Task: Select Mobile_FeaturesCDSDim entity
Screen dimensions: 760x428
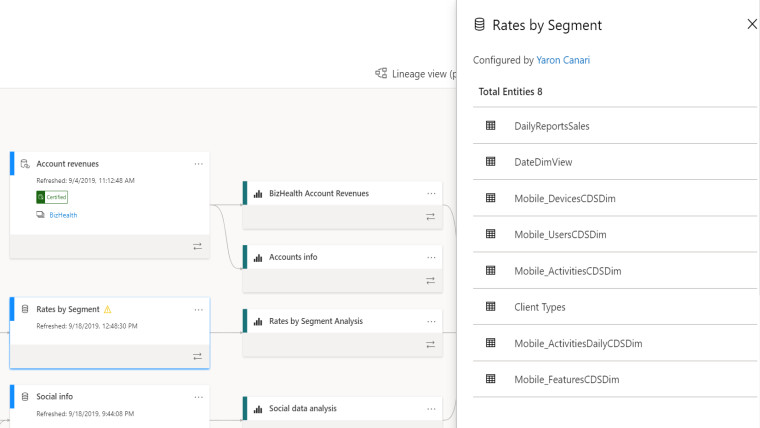Action: click(x=615, y=380)
